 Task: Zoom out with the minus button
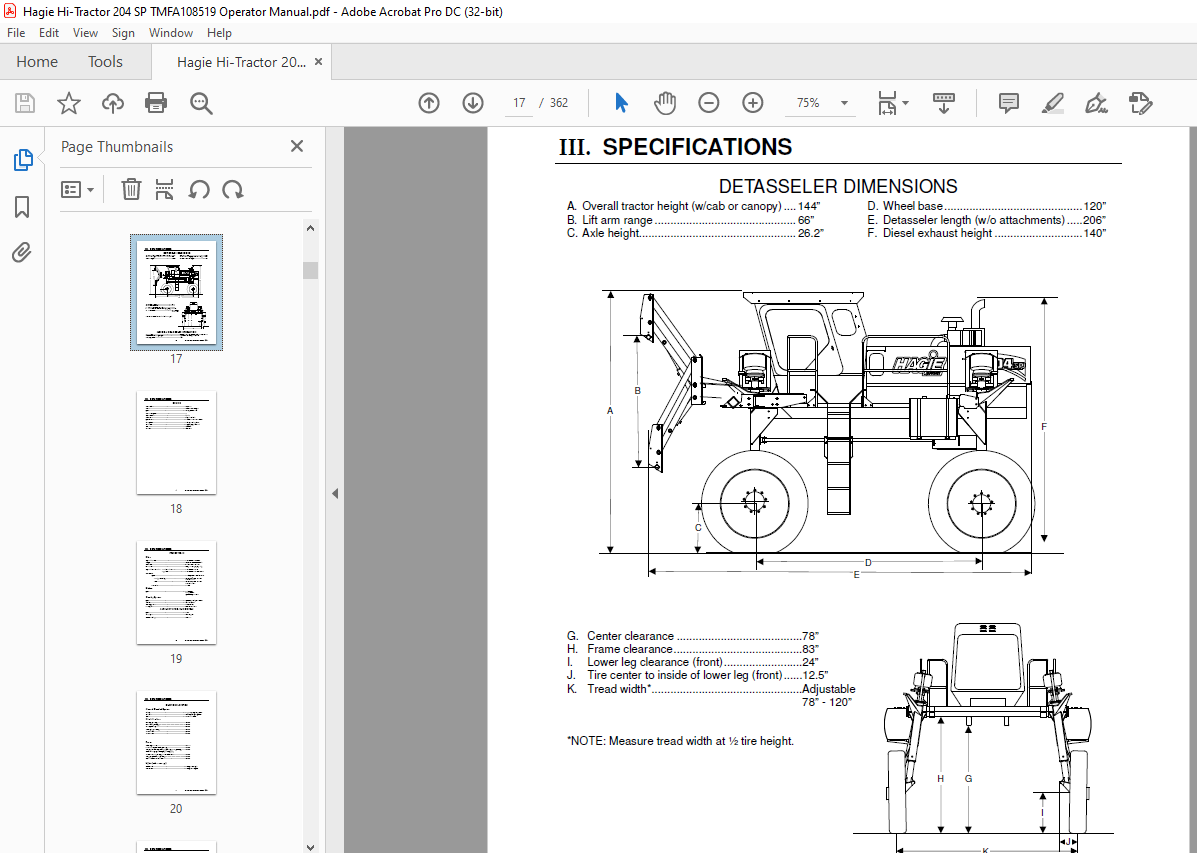pyautogui.click(x=708, y=103)
